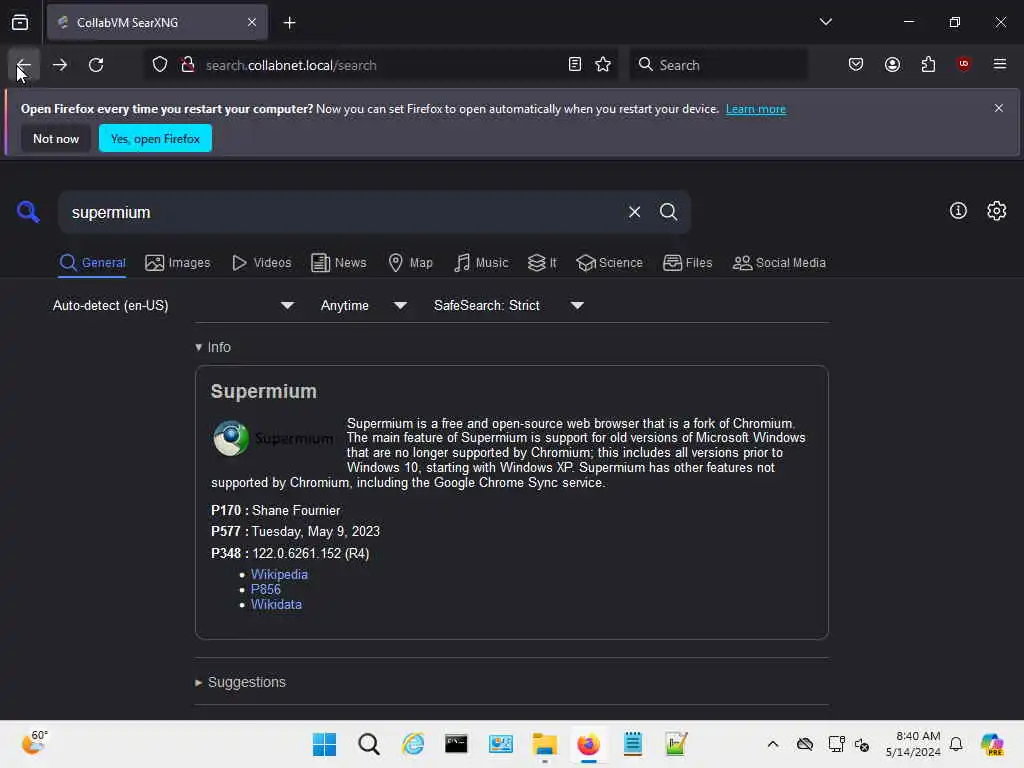Switch to the Files tab
This screenshot has height=768, width=1024.
688,263
